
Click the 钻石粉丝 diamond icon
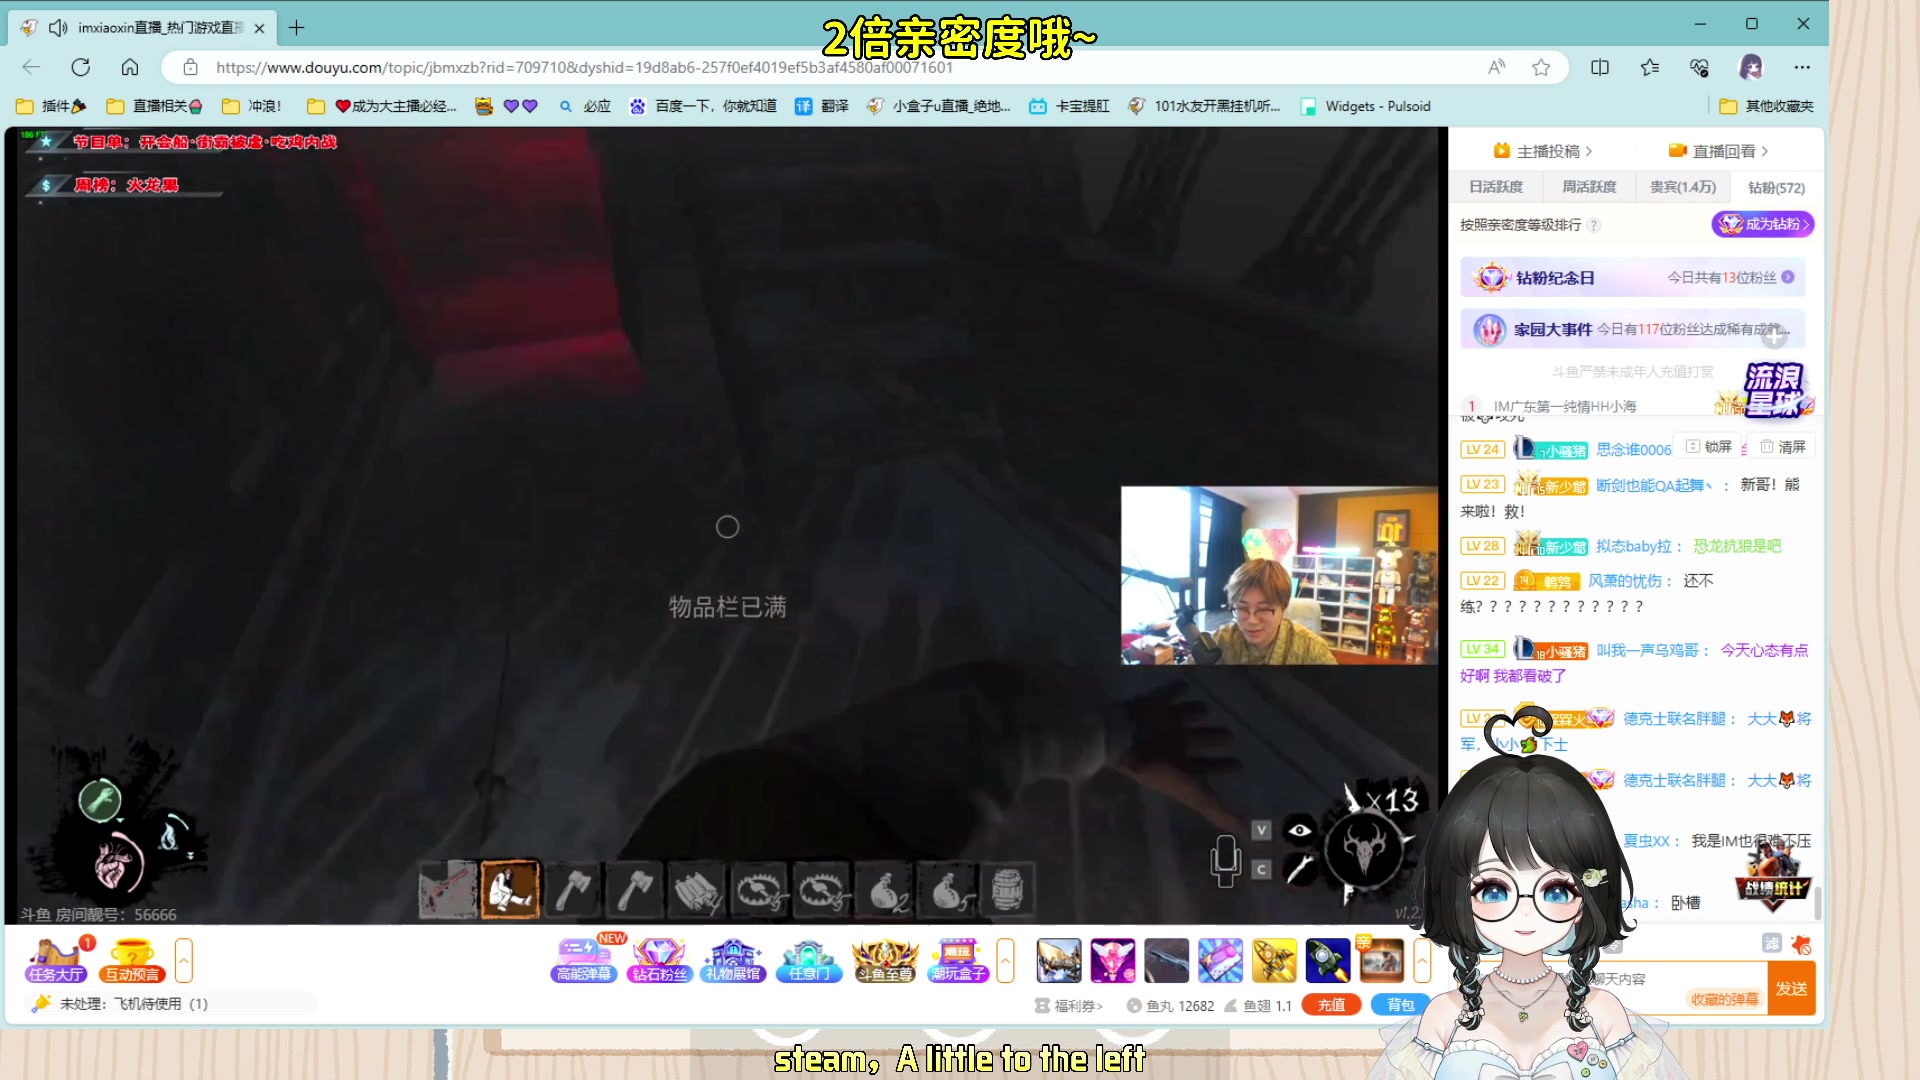coord(659,960)
